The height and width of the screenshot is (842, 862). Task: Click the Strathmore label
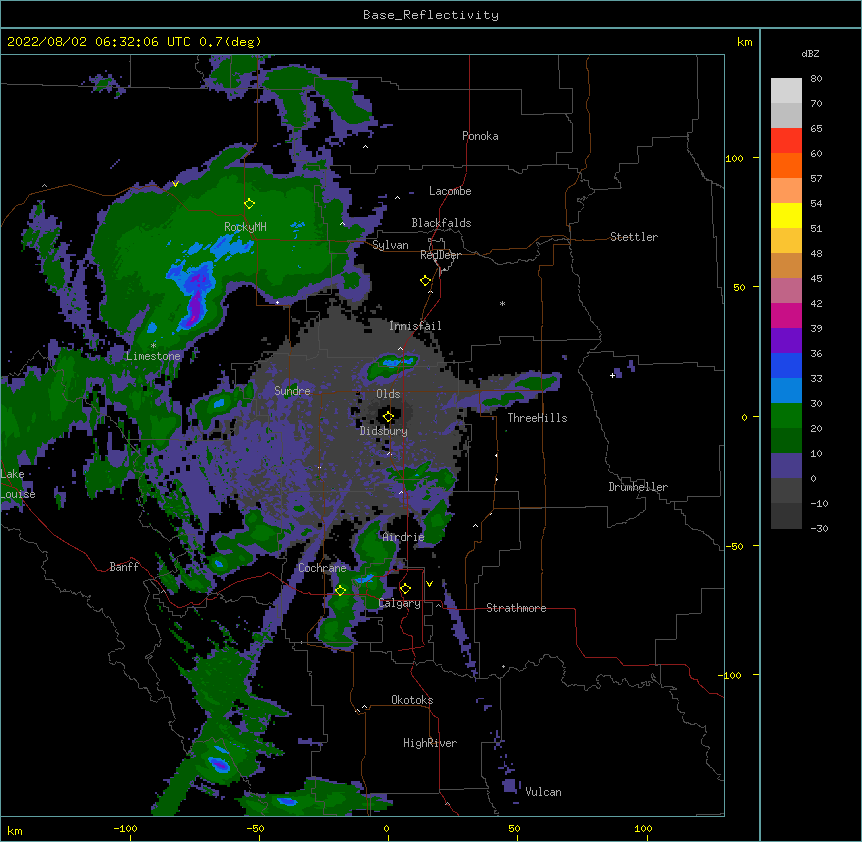click(516, 608)
